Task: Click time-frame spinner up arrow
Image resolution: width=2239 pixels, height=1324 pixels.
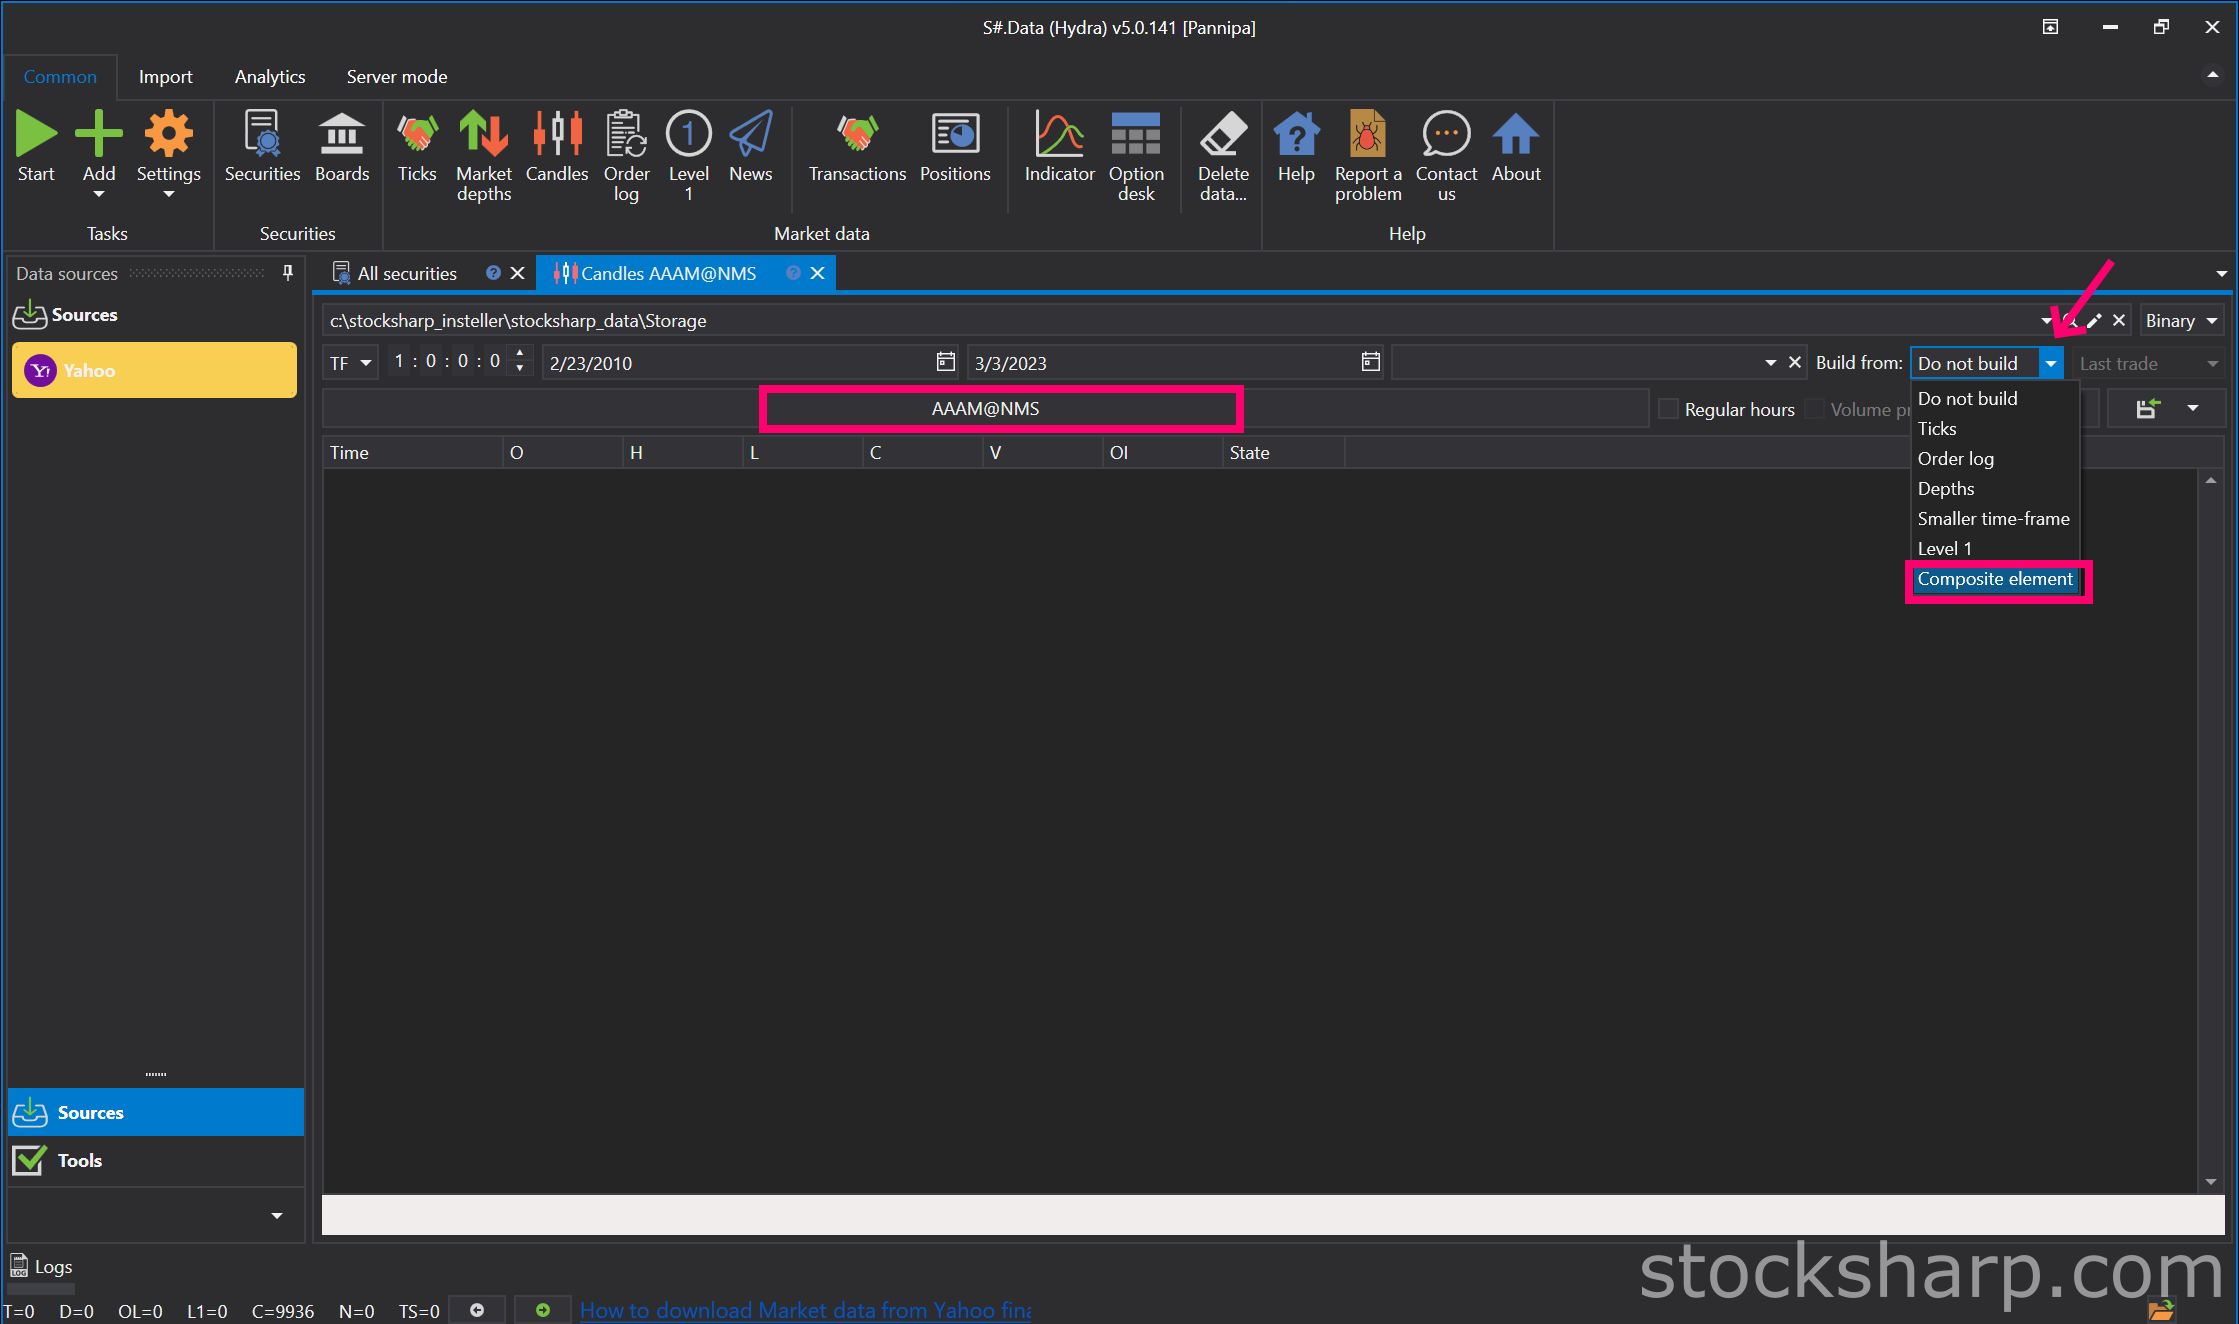Action: 520,354
